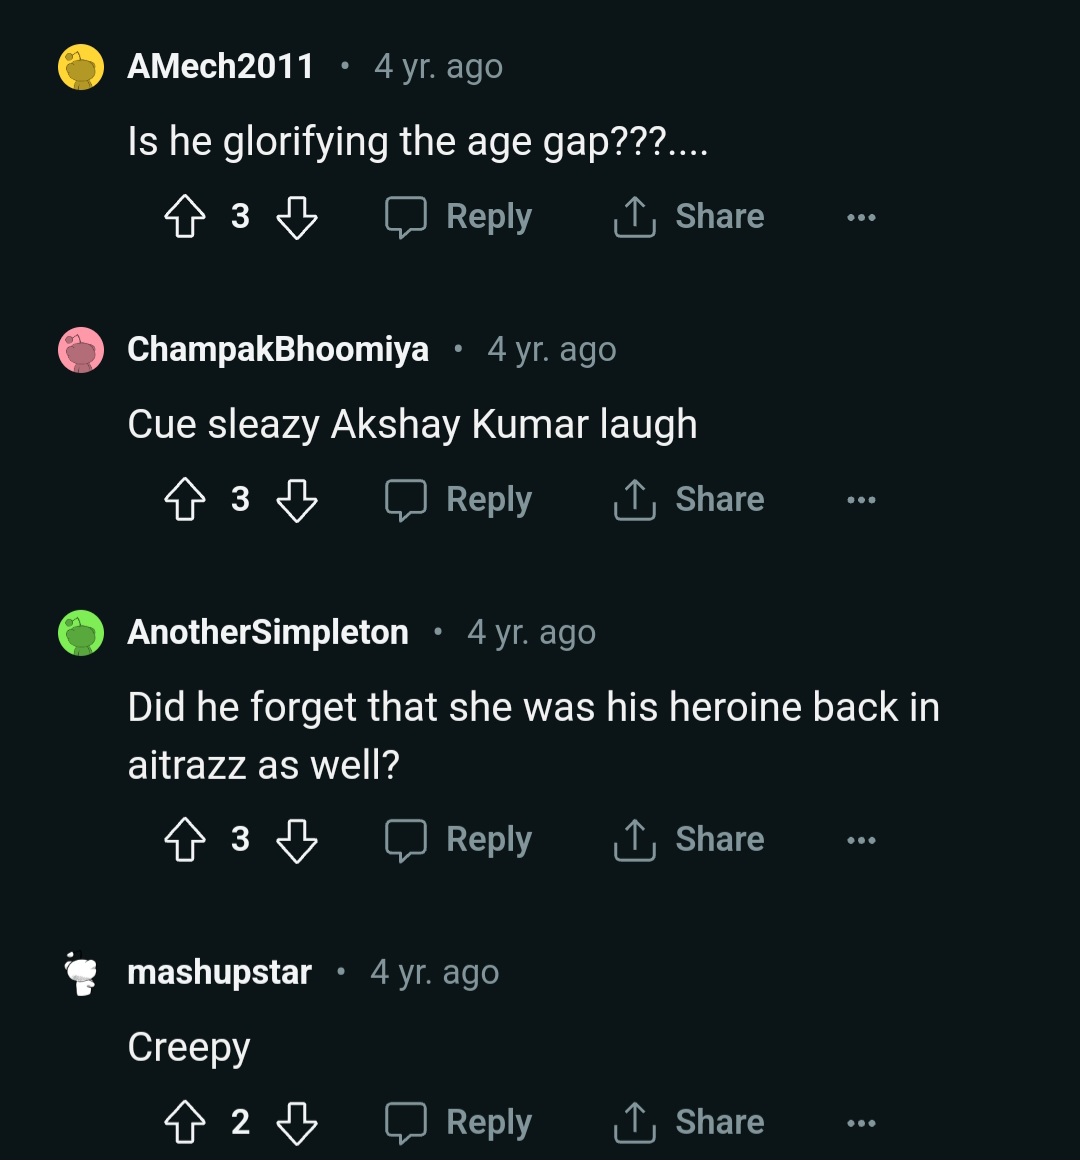Reply to AnotherSimpleton's comment

tap(457, 840)
